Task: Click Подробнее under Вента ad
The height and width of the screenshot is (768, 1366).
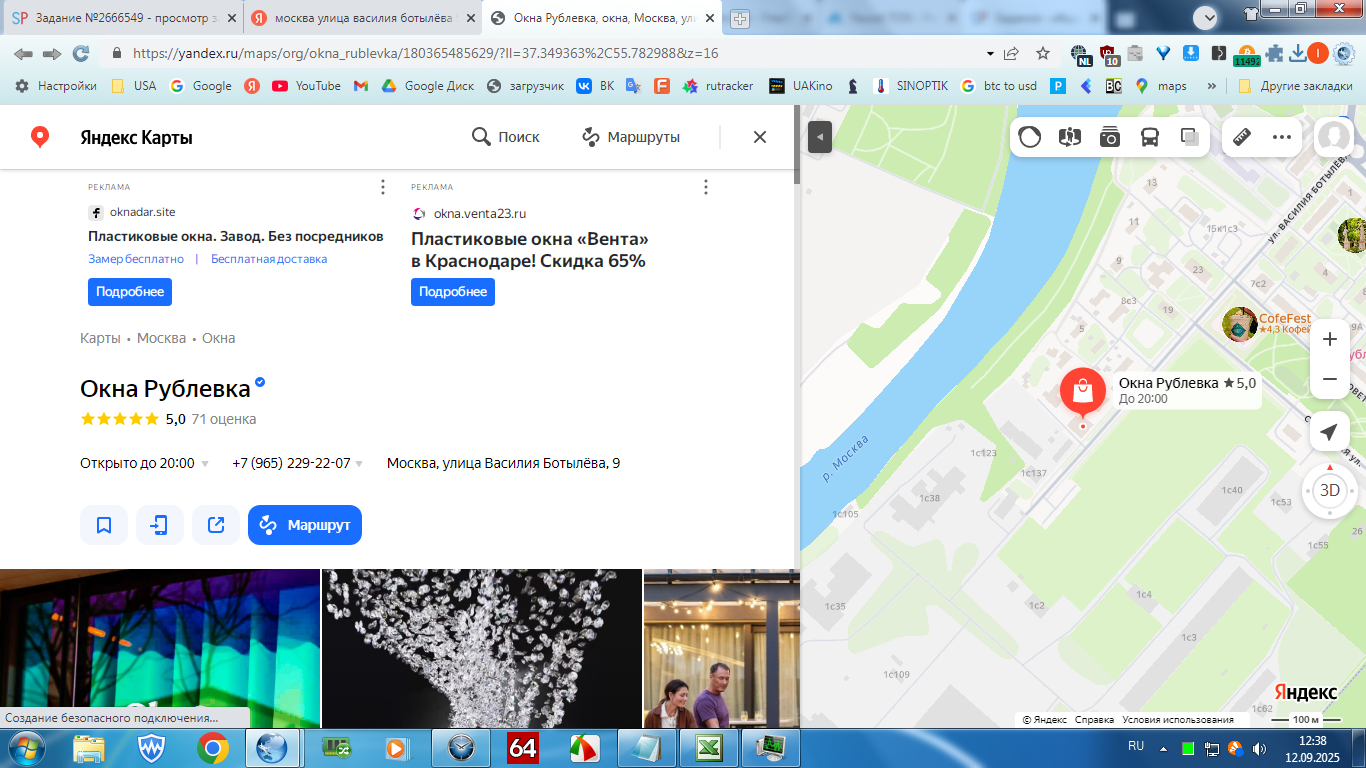Action: (453, 292)
